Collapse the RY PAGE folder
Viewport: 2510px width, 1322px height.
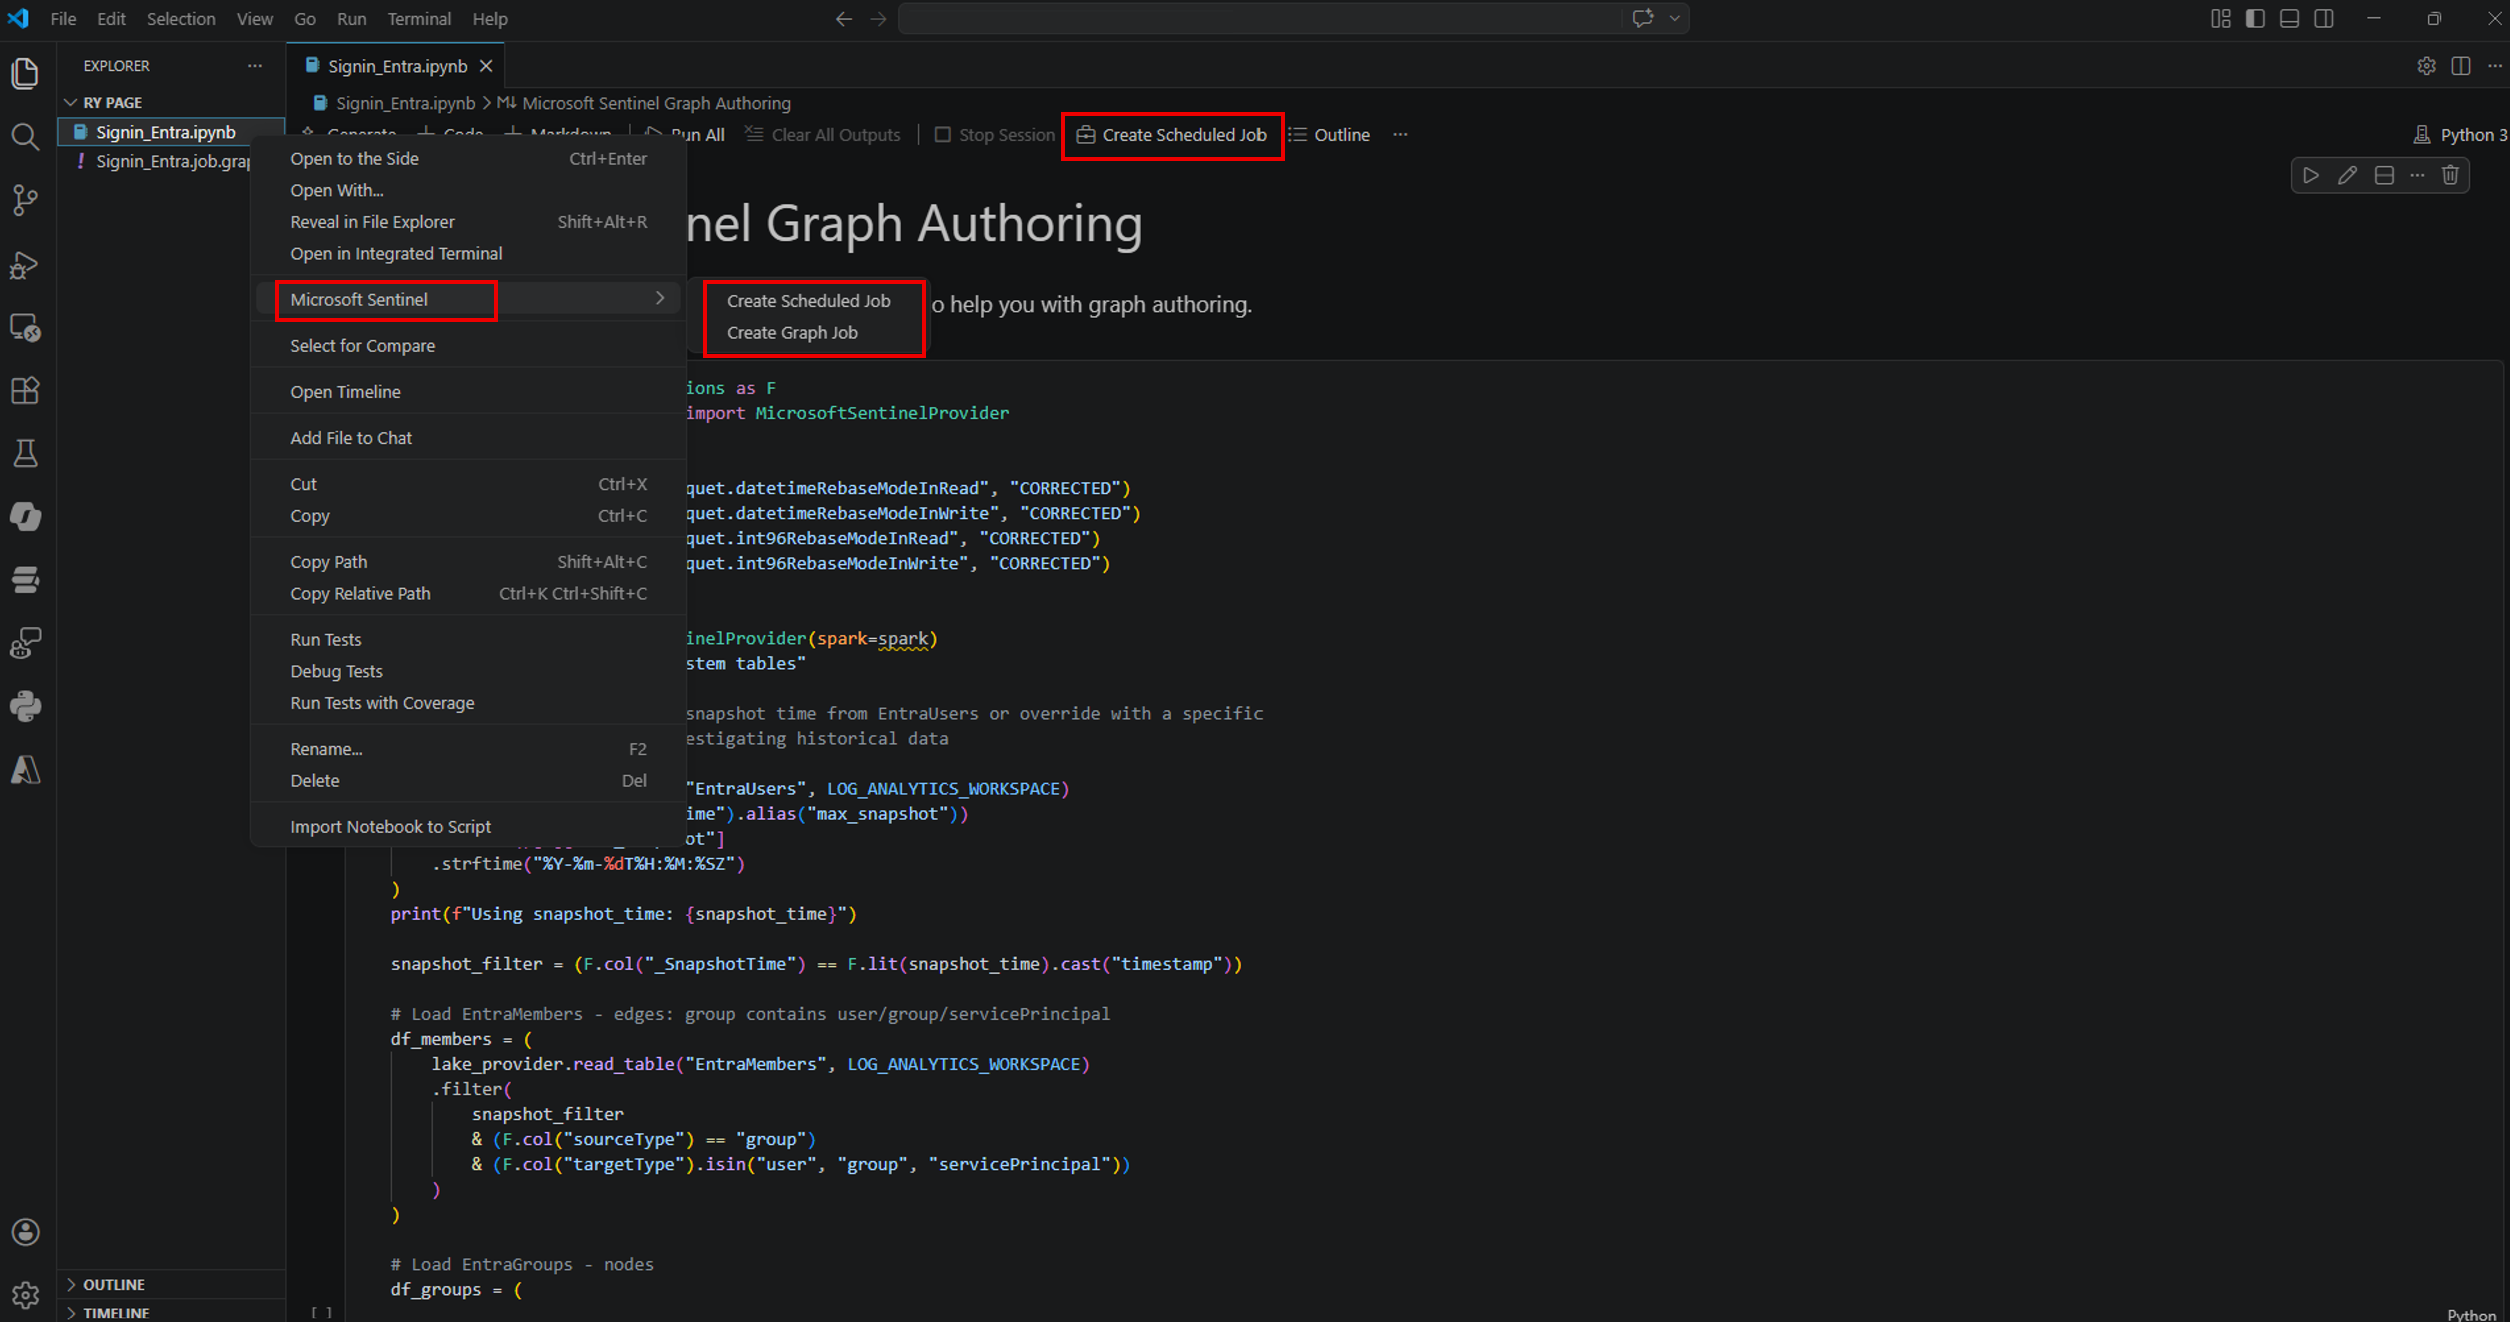pos(111,103)
